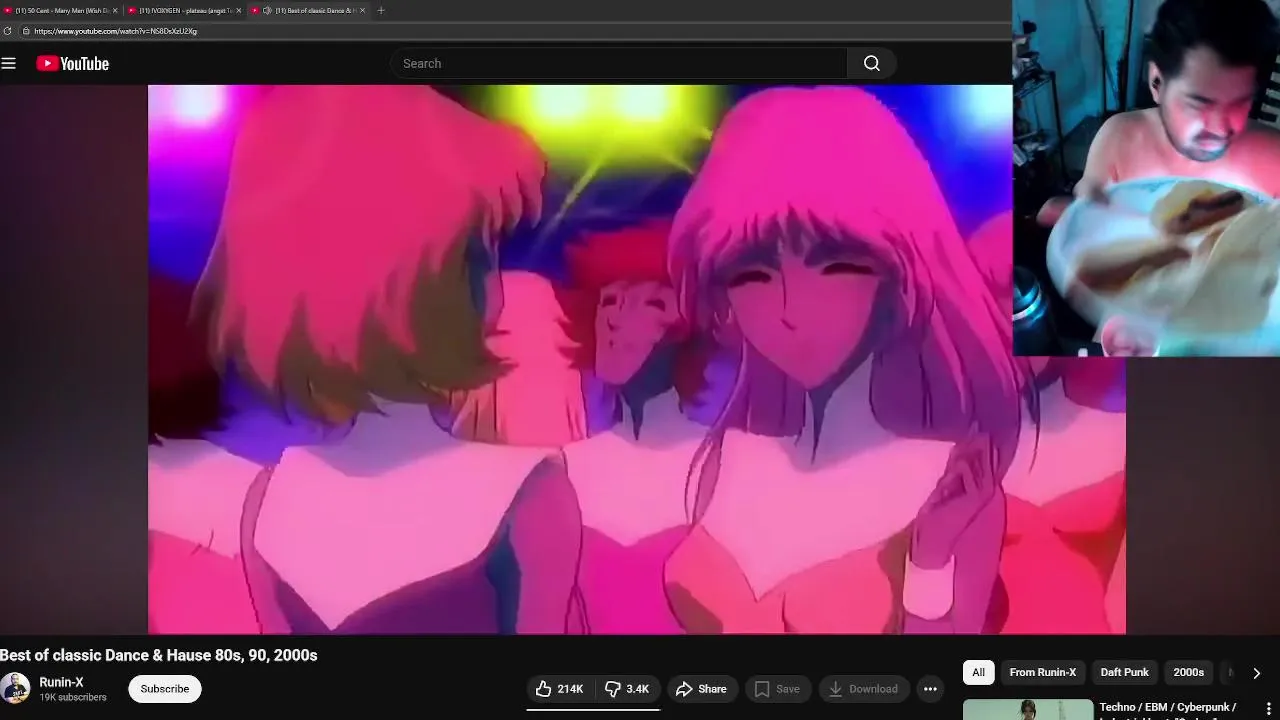This screenshot has height=720, width=1280.
Task: Select the Daft Punk filter chip
Action: [x=1124, y=672]
